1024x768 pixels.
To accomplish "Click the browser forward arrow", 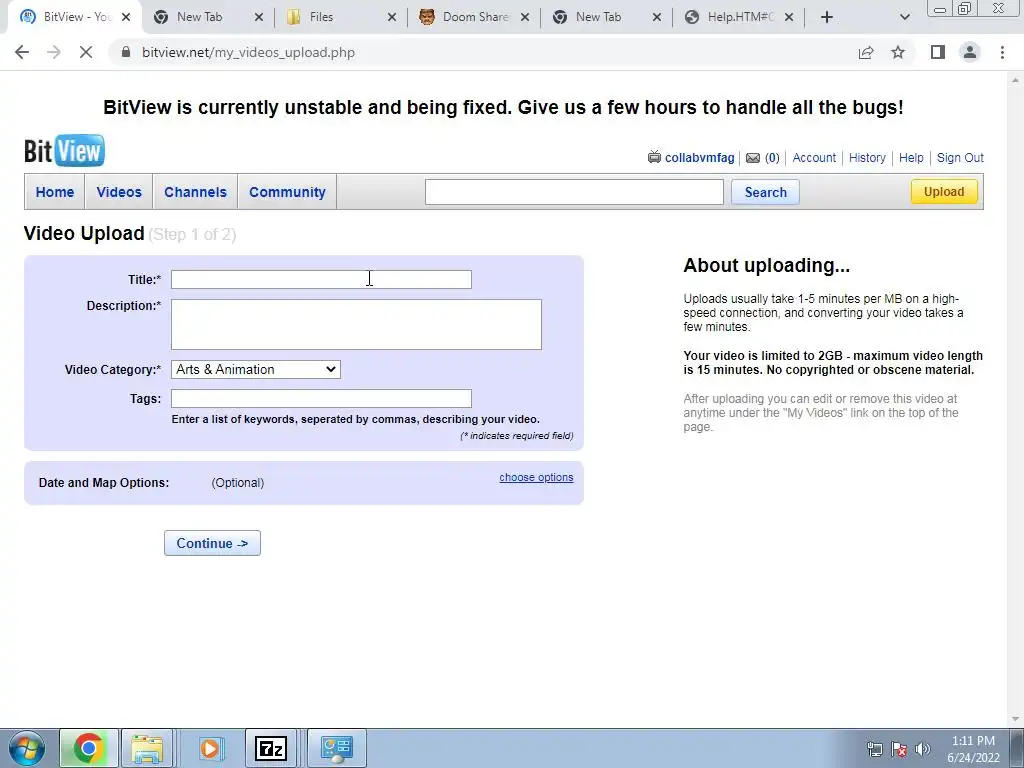I will point(54,52).
